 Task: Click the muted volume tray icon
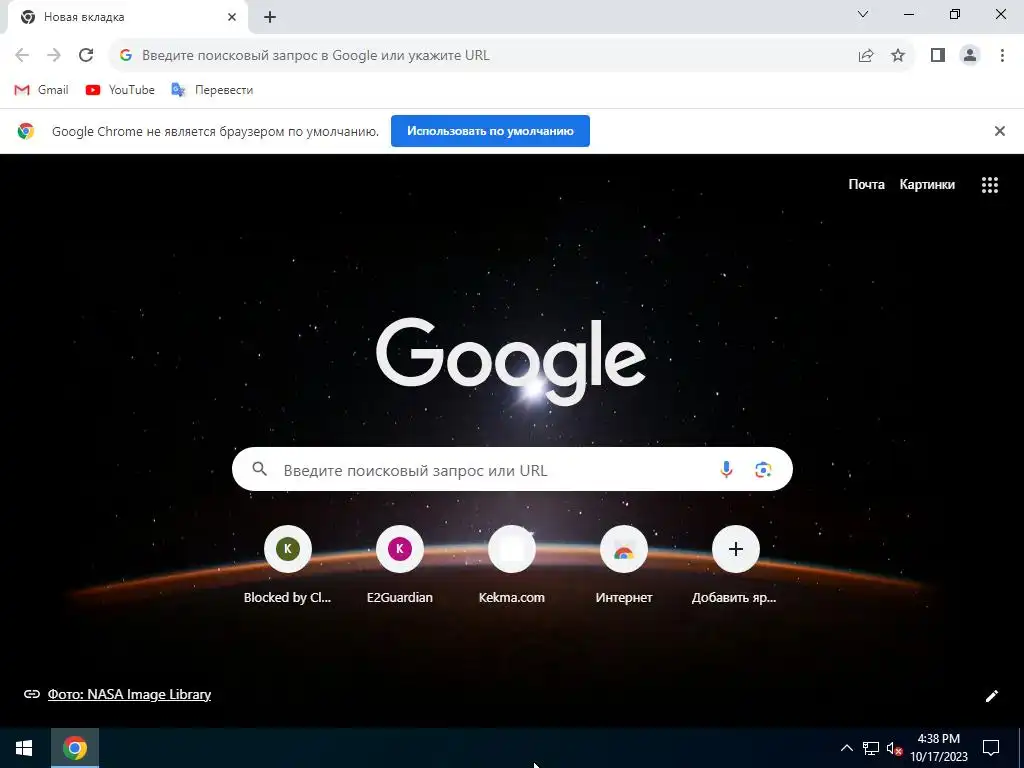(x=894, y=748)
